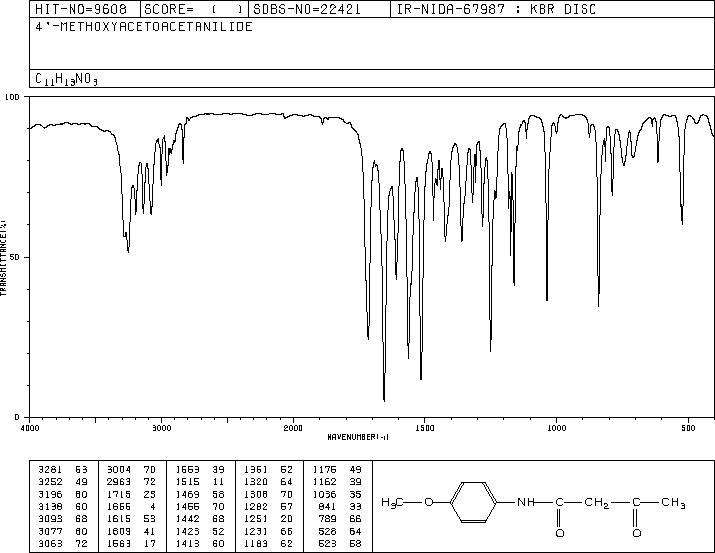Select the WAVENUMBER axis title
The height and width of the screenshot is (553, 715).
(358, 437)
